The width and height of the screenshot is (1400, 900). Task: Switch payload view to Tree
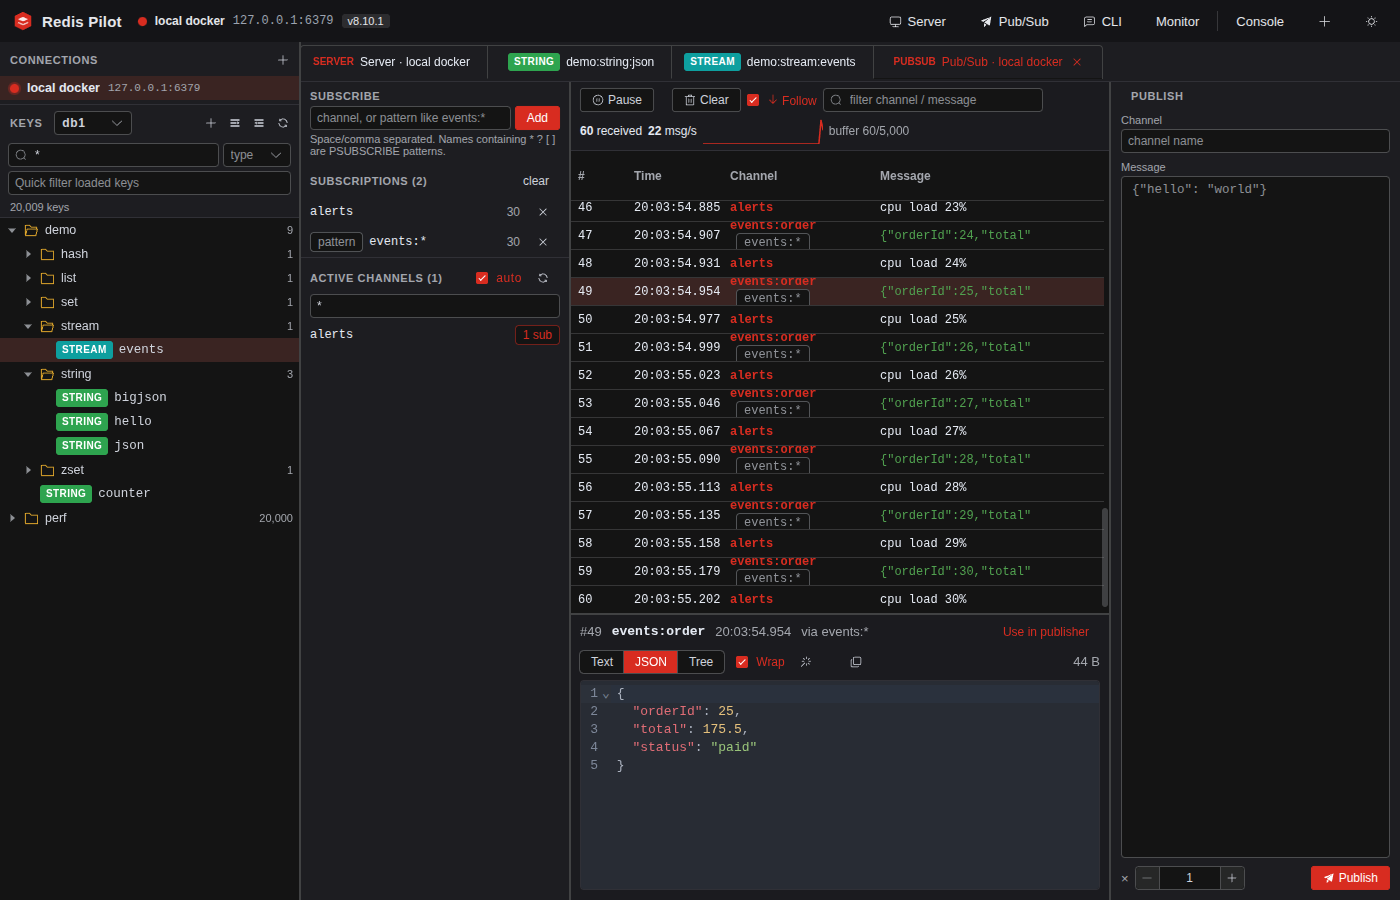click(701, 662)
